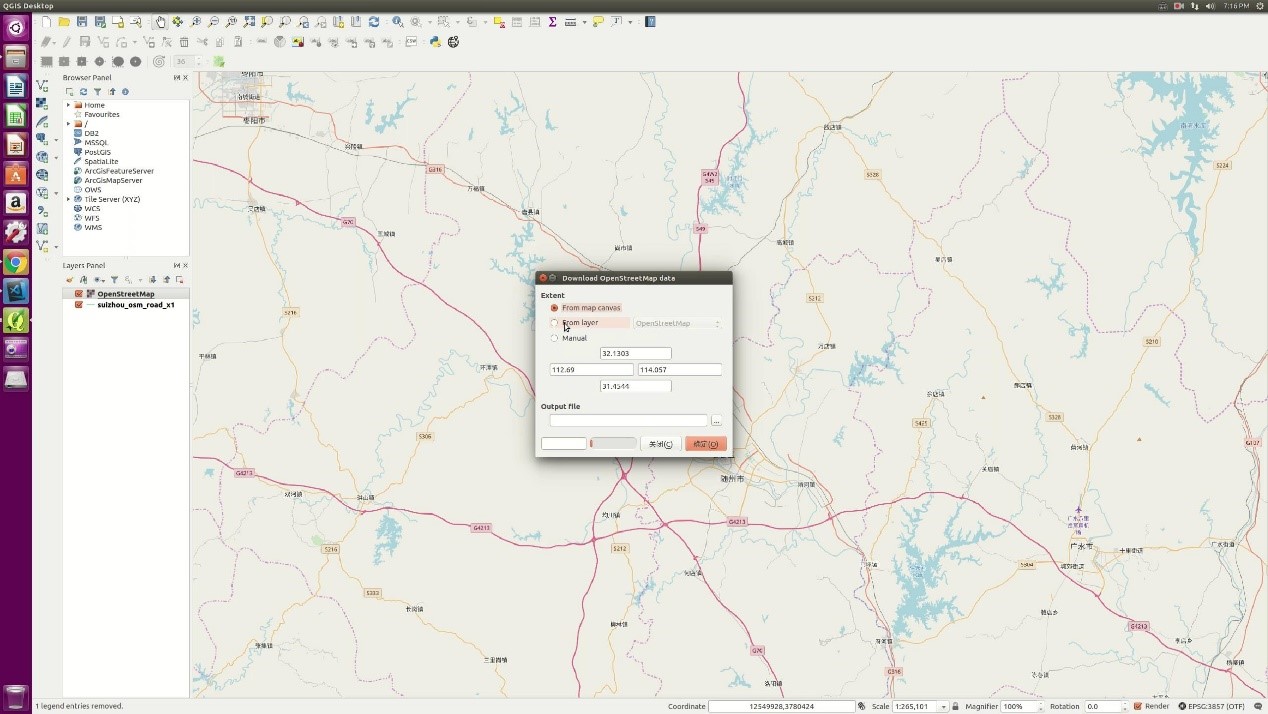This screenshot has height=714, width=1268.
Task: Click the Refresh map canvas icon
Action: (x=374, y=22)
